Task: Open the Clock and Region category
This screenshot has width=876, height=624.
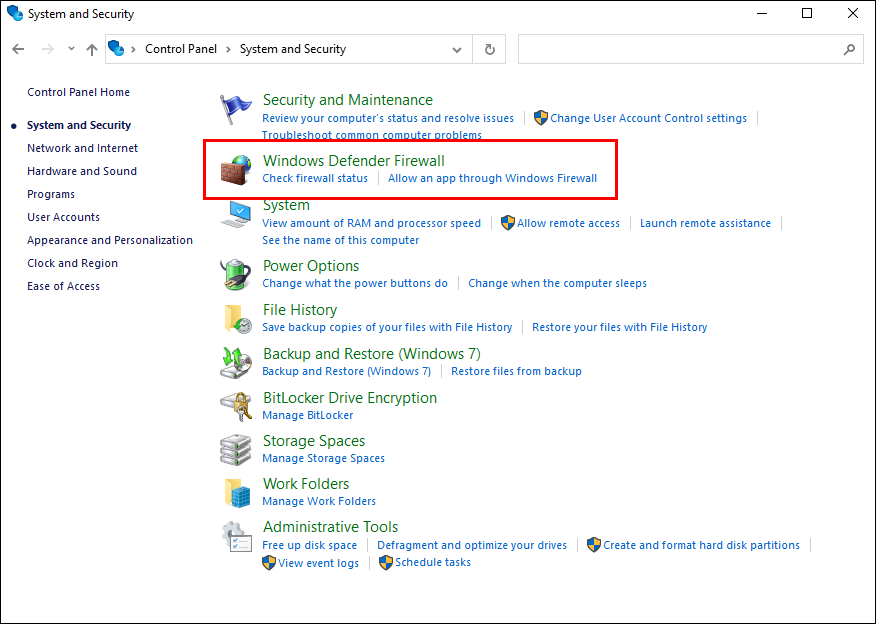Action: 72,263
